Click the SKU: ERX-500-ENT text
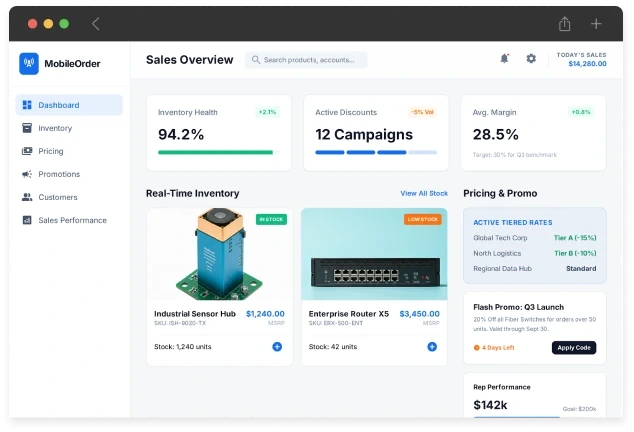 click(336, 323)
